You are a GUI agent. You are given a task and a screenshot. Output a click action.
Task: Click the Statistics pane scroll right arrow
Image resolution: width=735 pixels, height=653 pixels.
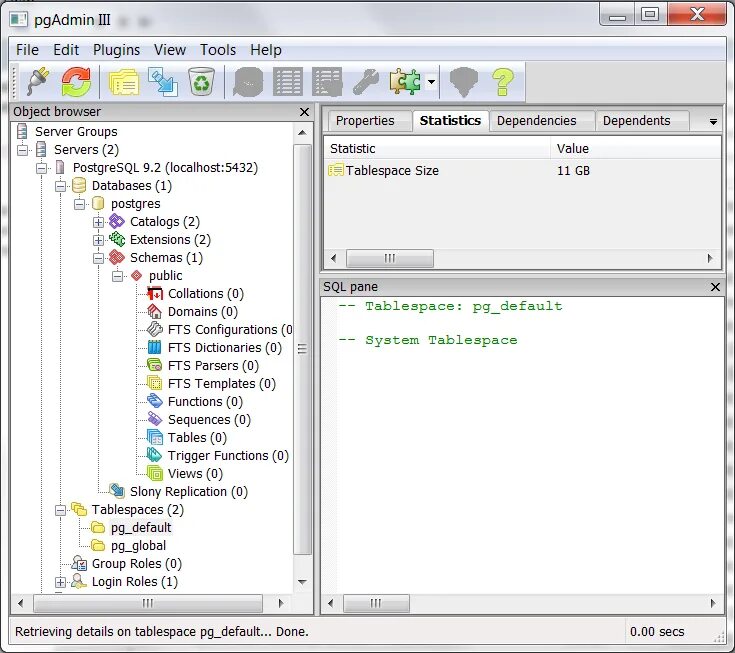tap(710, 258)
